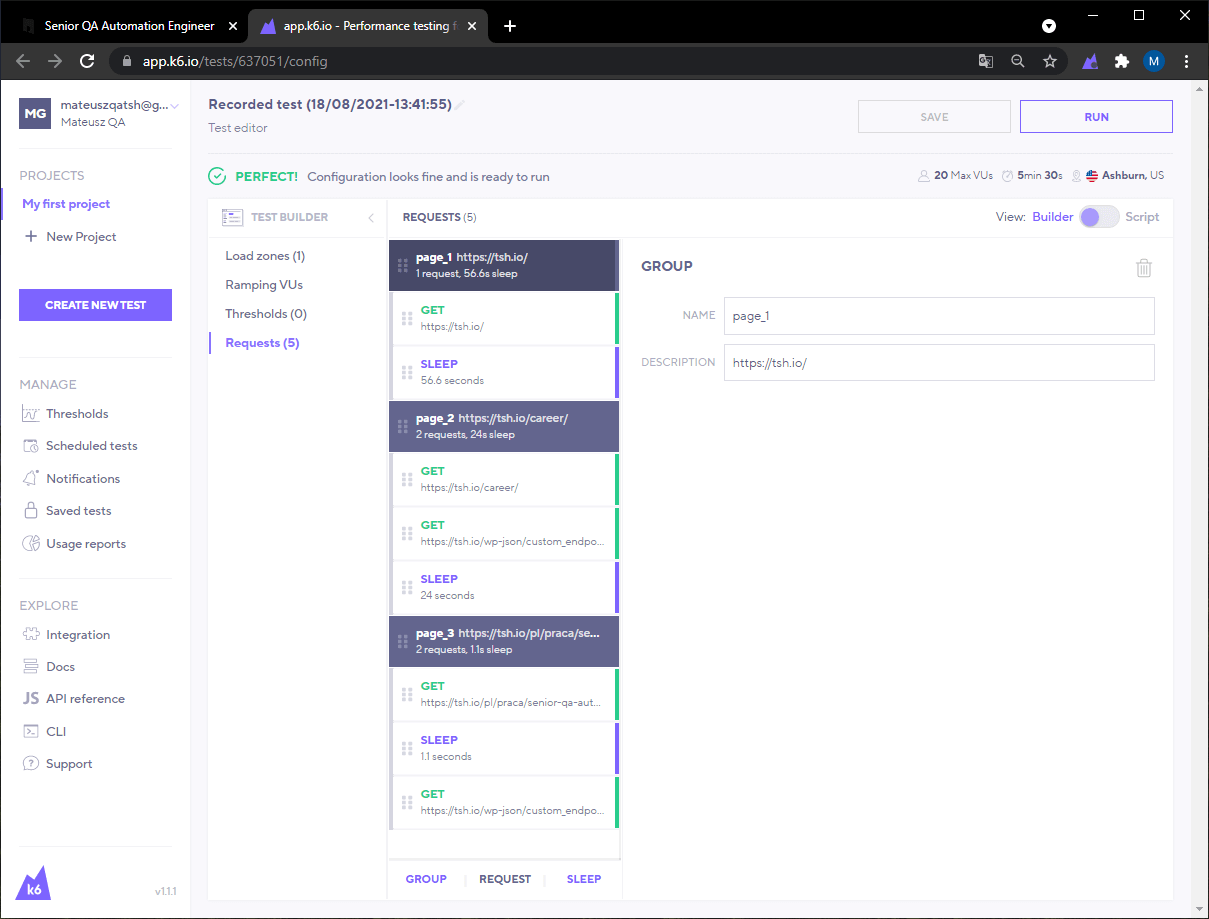Open the Chrome three-dot menu

[x=1187, y=61]
